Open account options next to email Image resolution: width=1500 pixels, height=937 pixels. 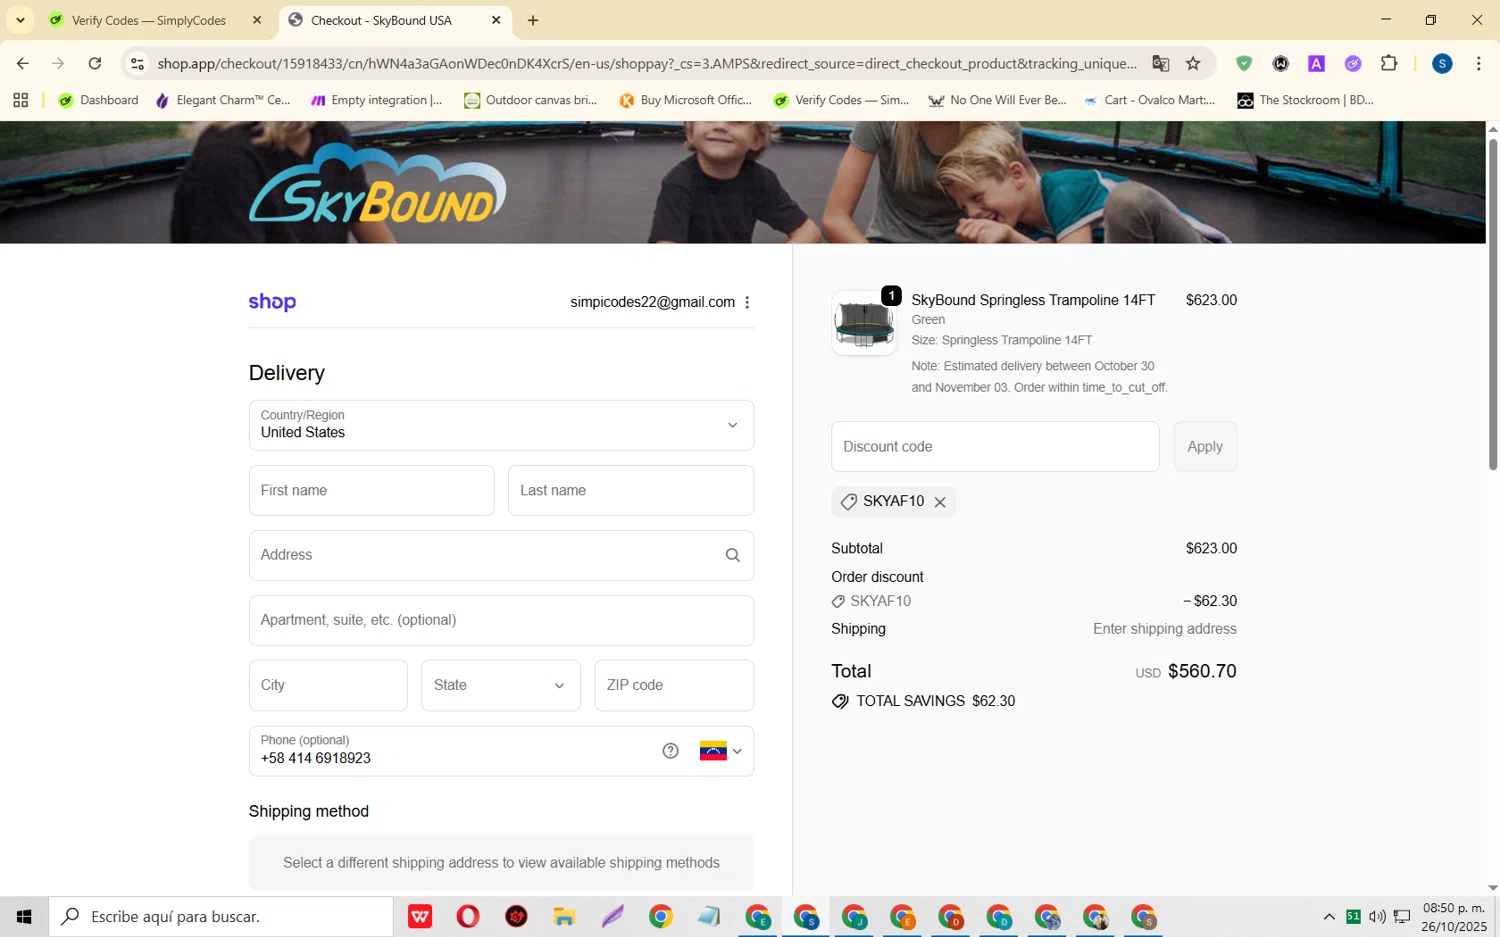click(x=747, y=302)
